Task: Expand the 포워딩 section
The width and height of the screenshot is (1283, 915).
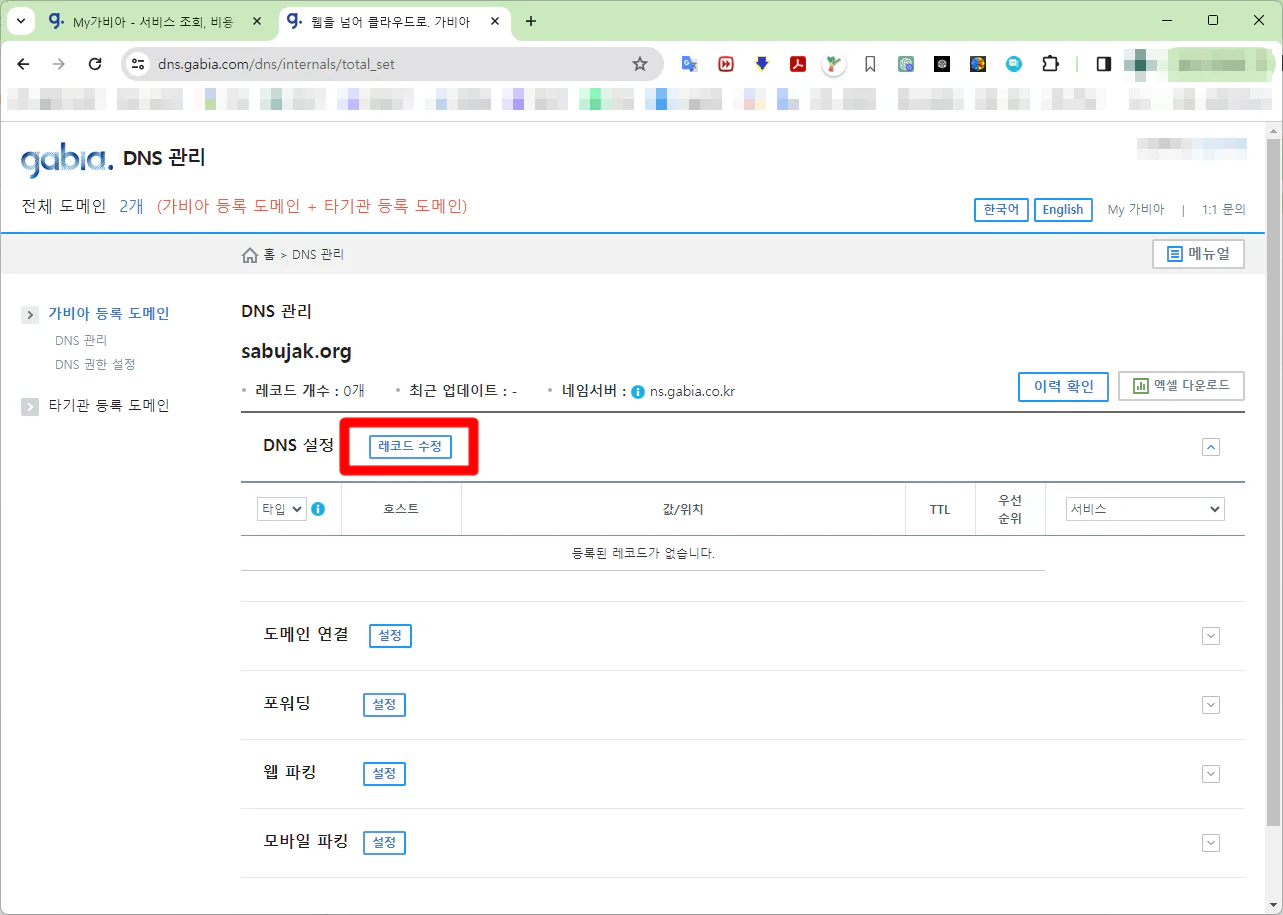Action: (x=1211, y=705)
